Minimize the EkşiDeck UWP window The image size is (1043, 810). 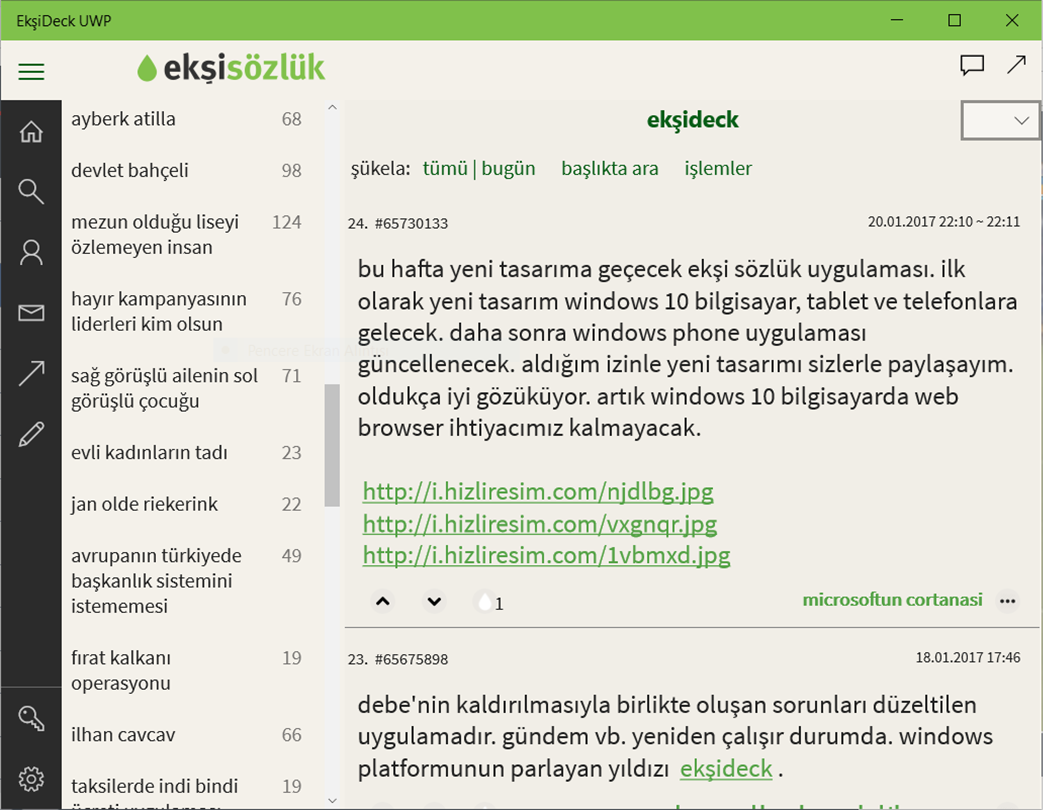[897, 20]
